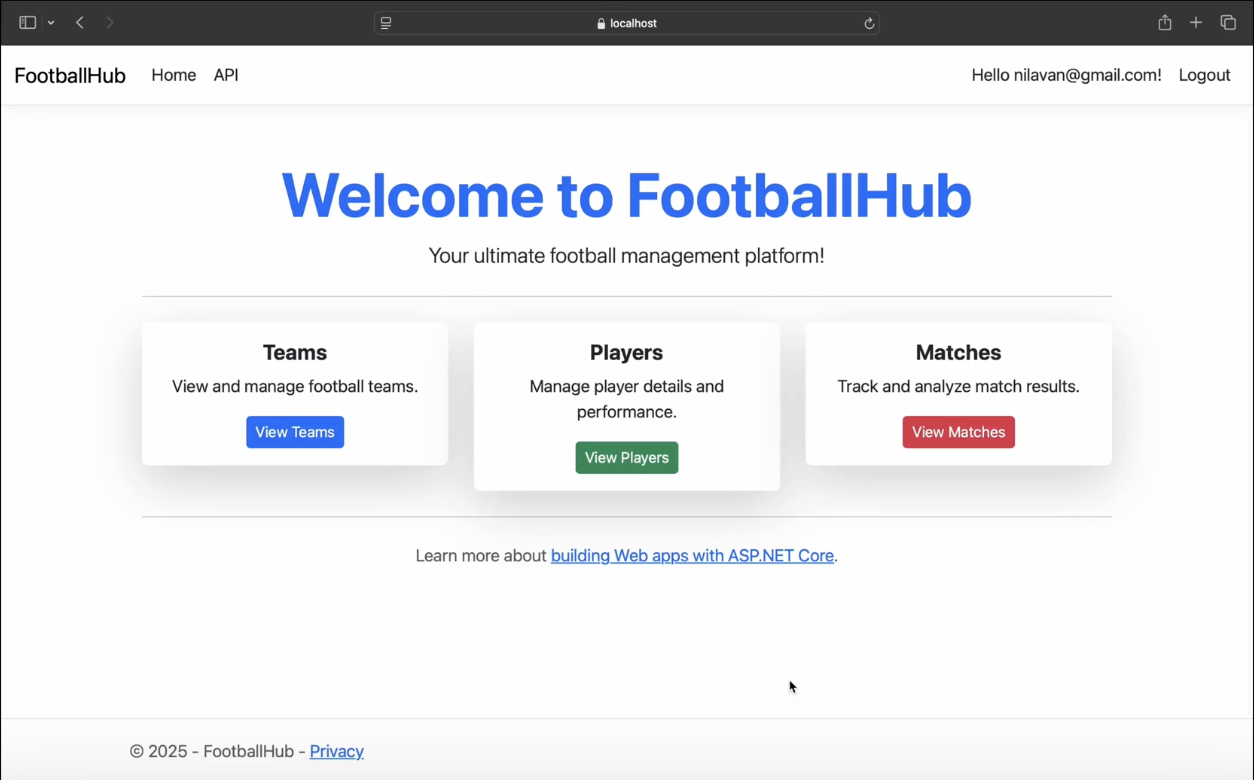Click the FootballHub brand logo text
1254x780 pixels.
[x=70, y=76]
